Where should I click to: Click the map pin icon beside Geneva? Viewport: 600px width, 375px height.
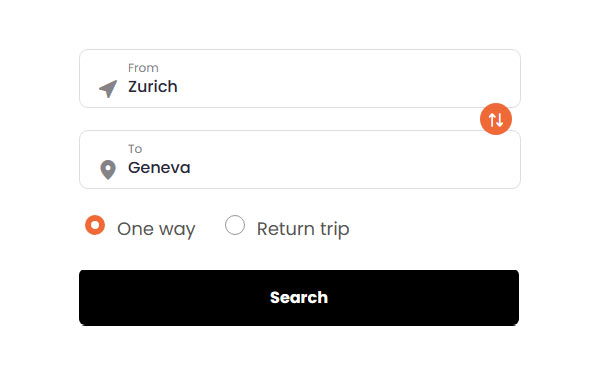pos(108,170)
